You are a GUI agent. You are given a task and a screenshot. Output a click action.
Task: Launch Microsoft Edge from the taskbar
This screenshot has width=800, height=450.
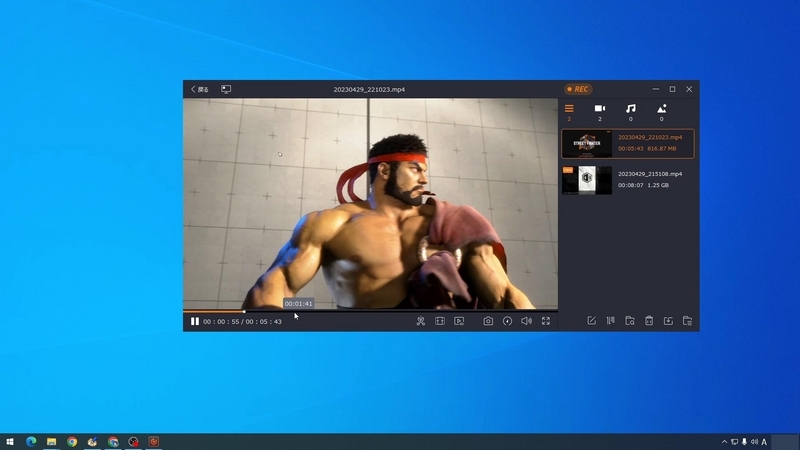[31, 442]
